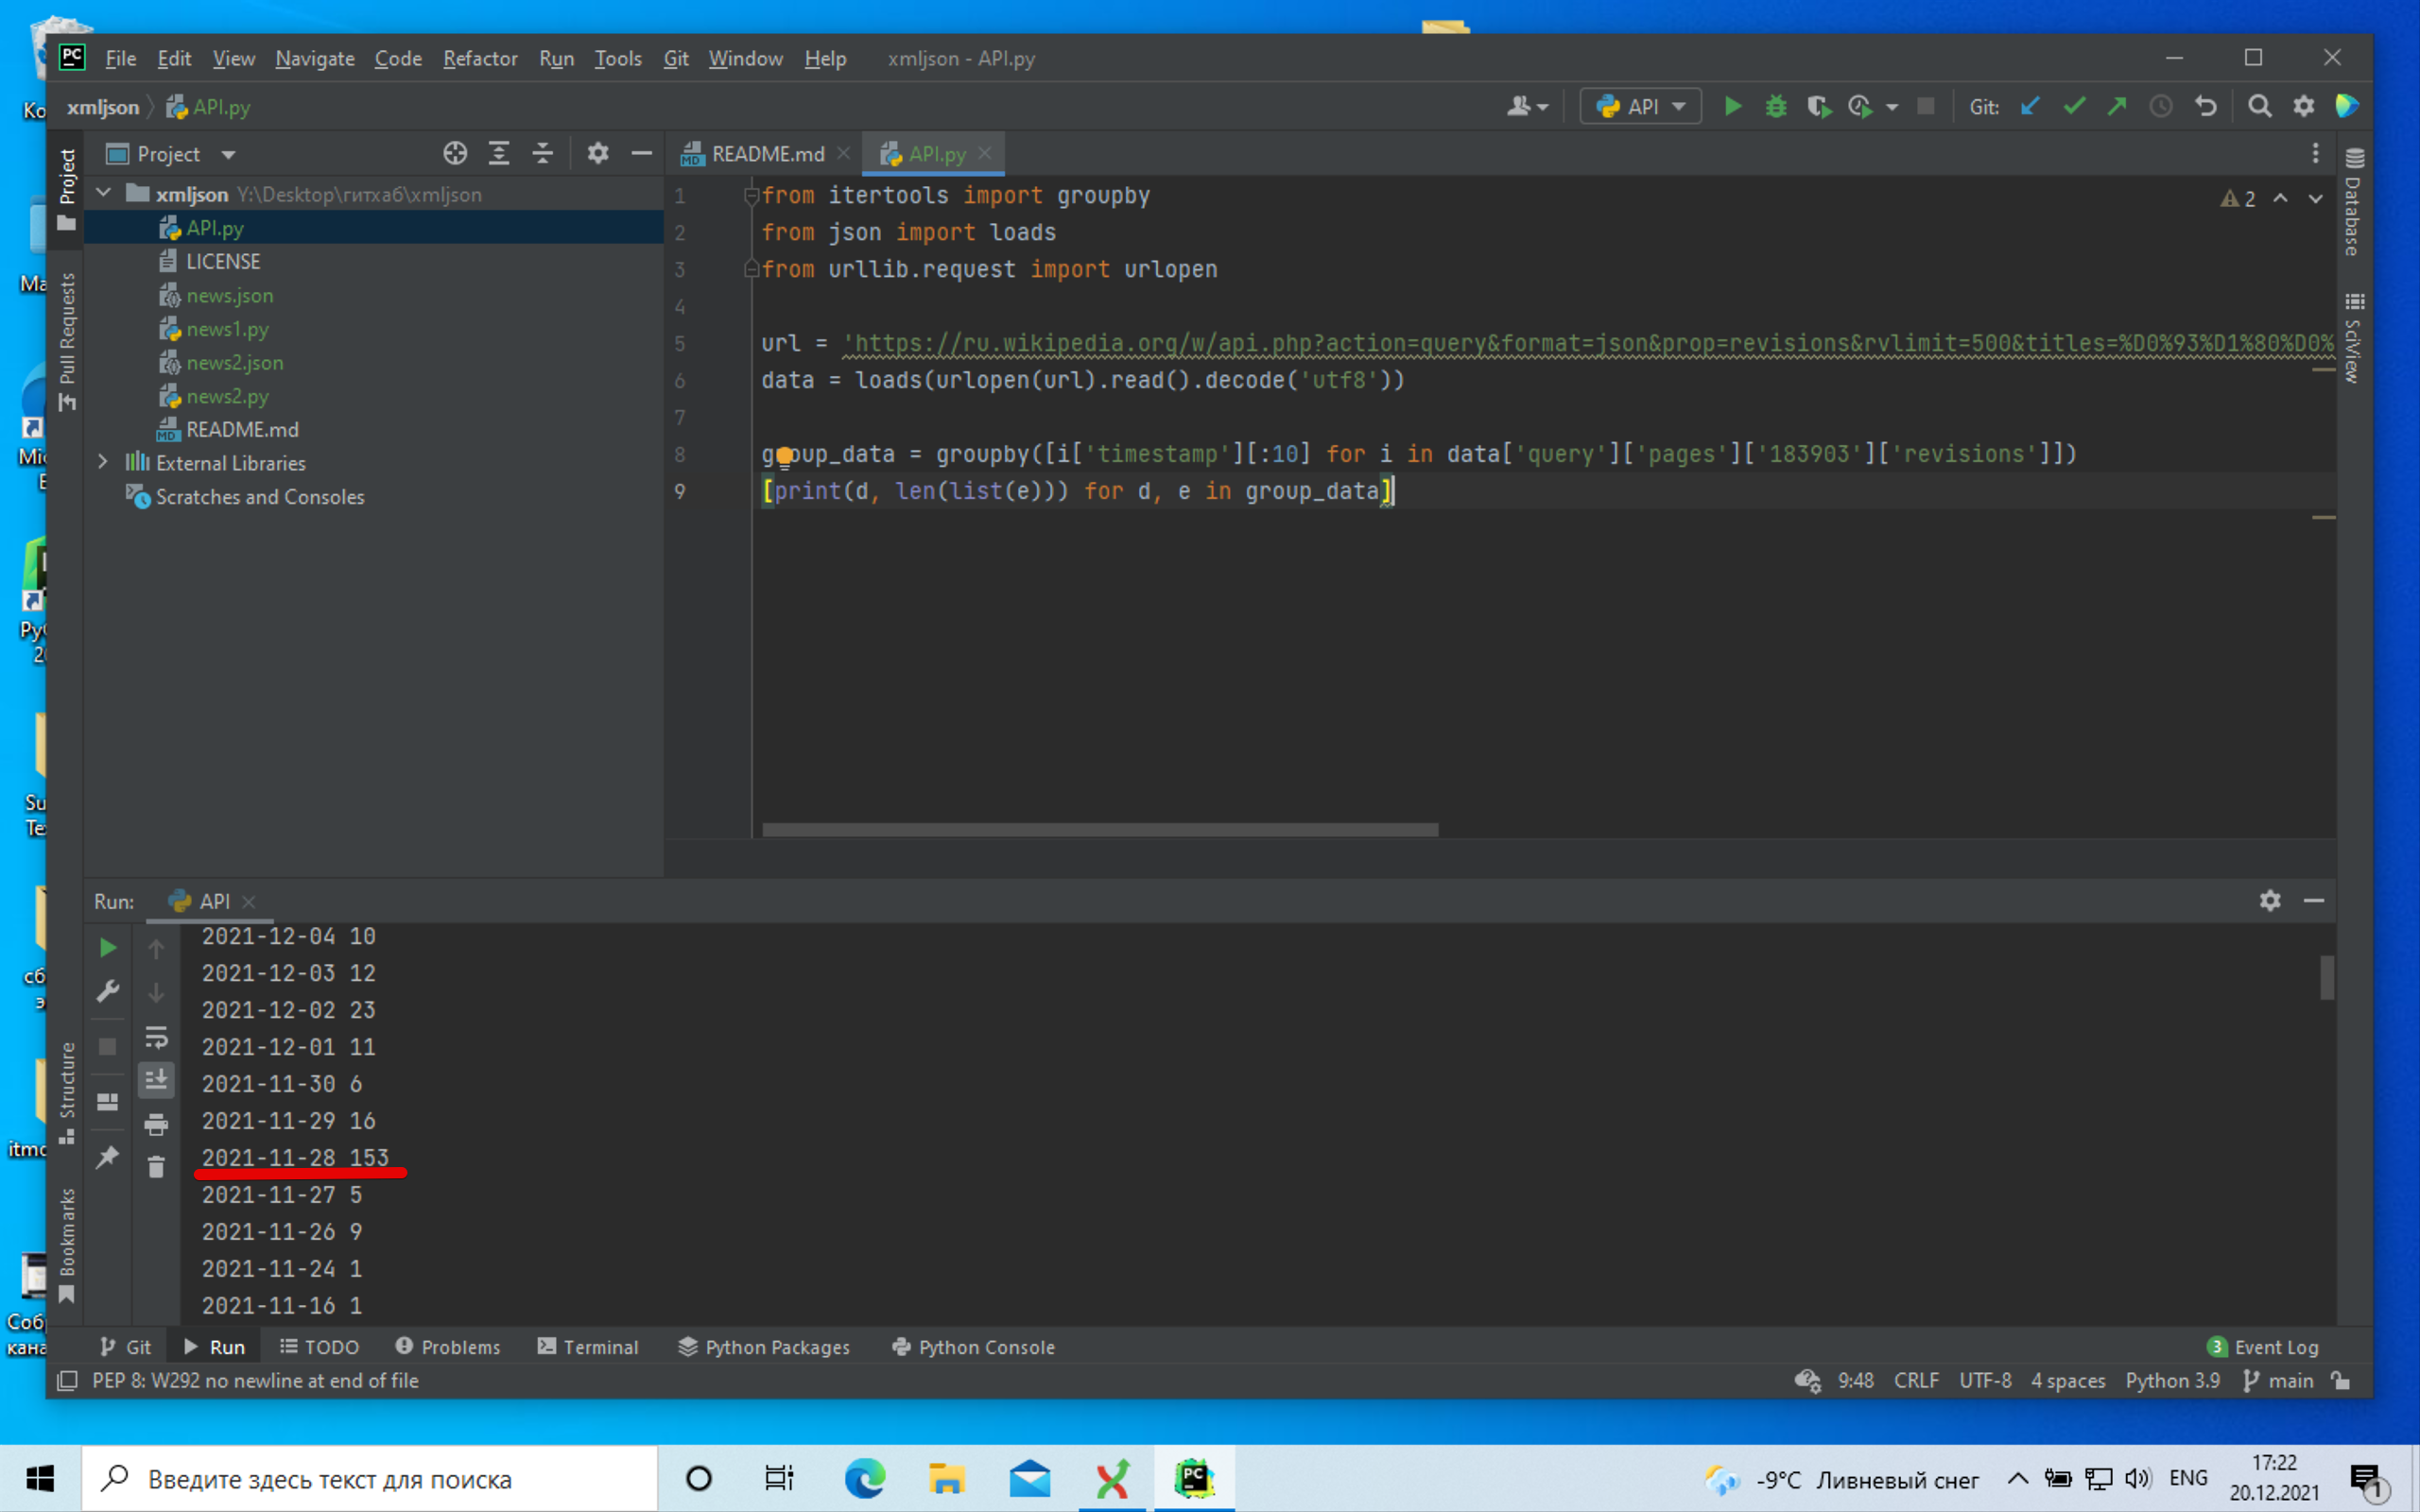The width and height of the screenshot is (2420, 1512).
Task: Click Git update project arrow
Action: tap(2029, 106)
